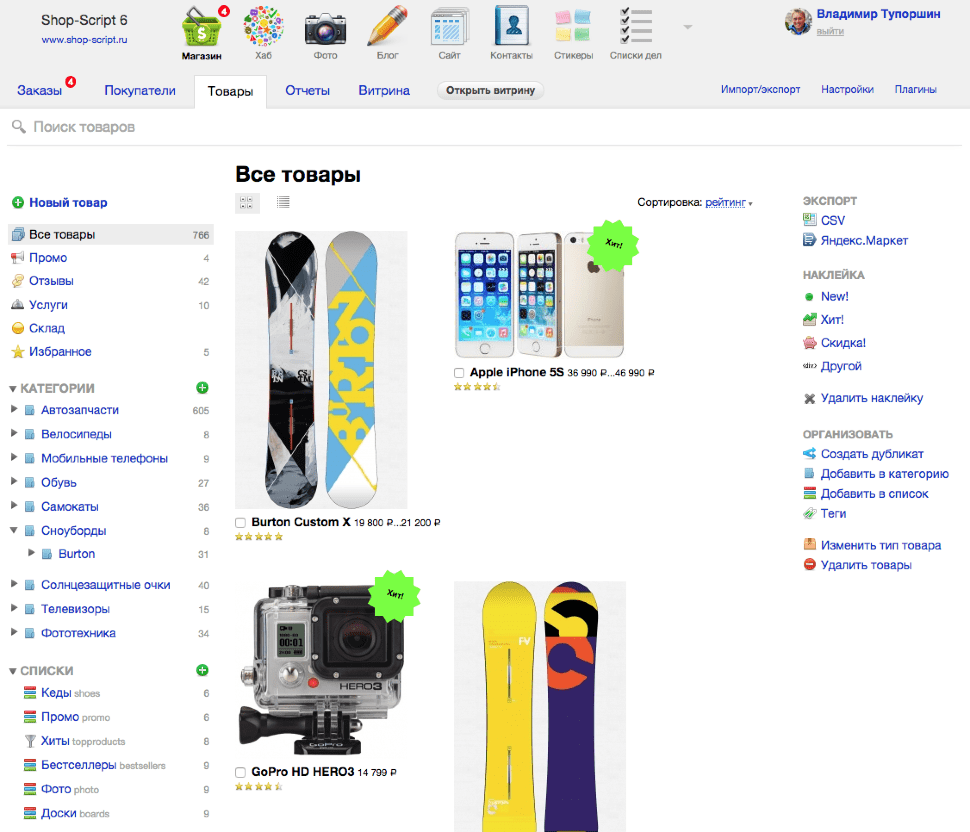This screenshot has width=970, height=832.
Task: Open the Блог pencil app icon
Action: pos(388,27)
